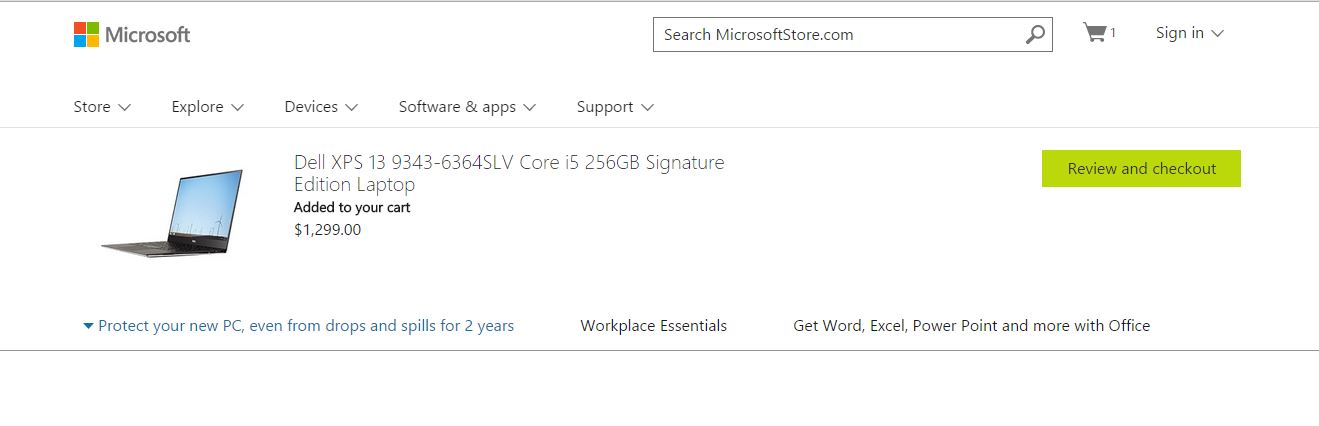This screenshot has height=426, width=1319.
Task: Click the Microsoft wordmark text
Action: click(x=148, y=35)
